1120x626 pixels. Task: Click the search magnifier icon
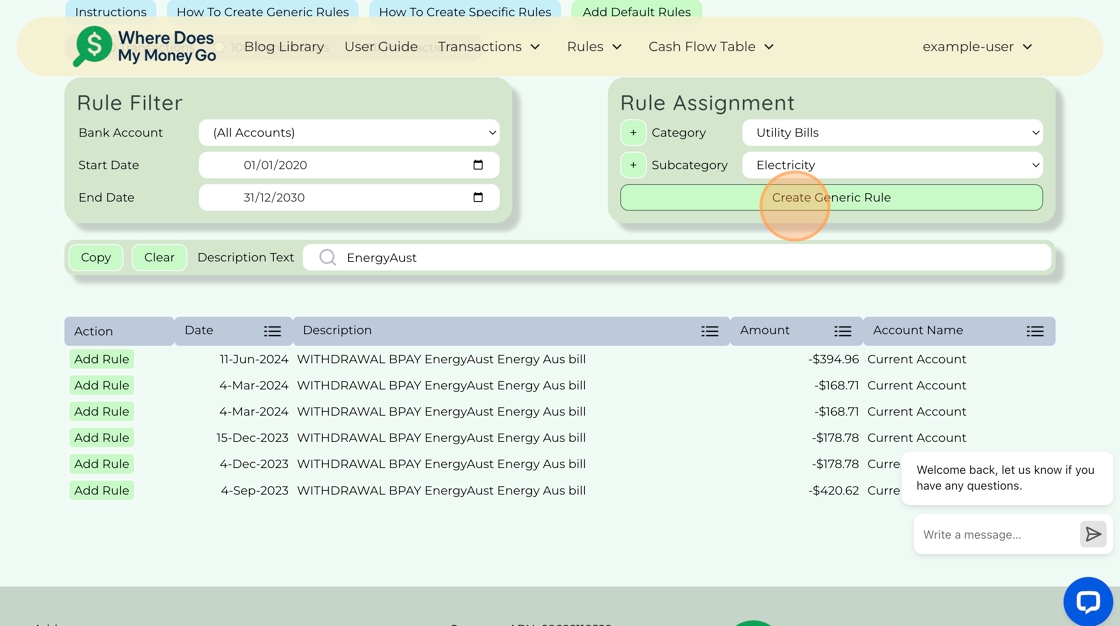pos(327,257)
